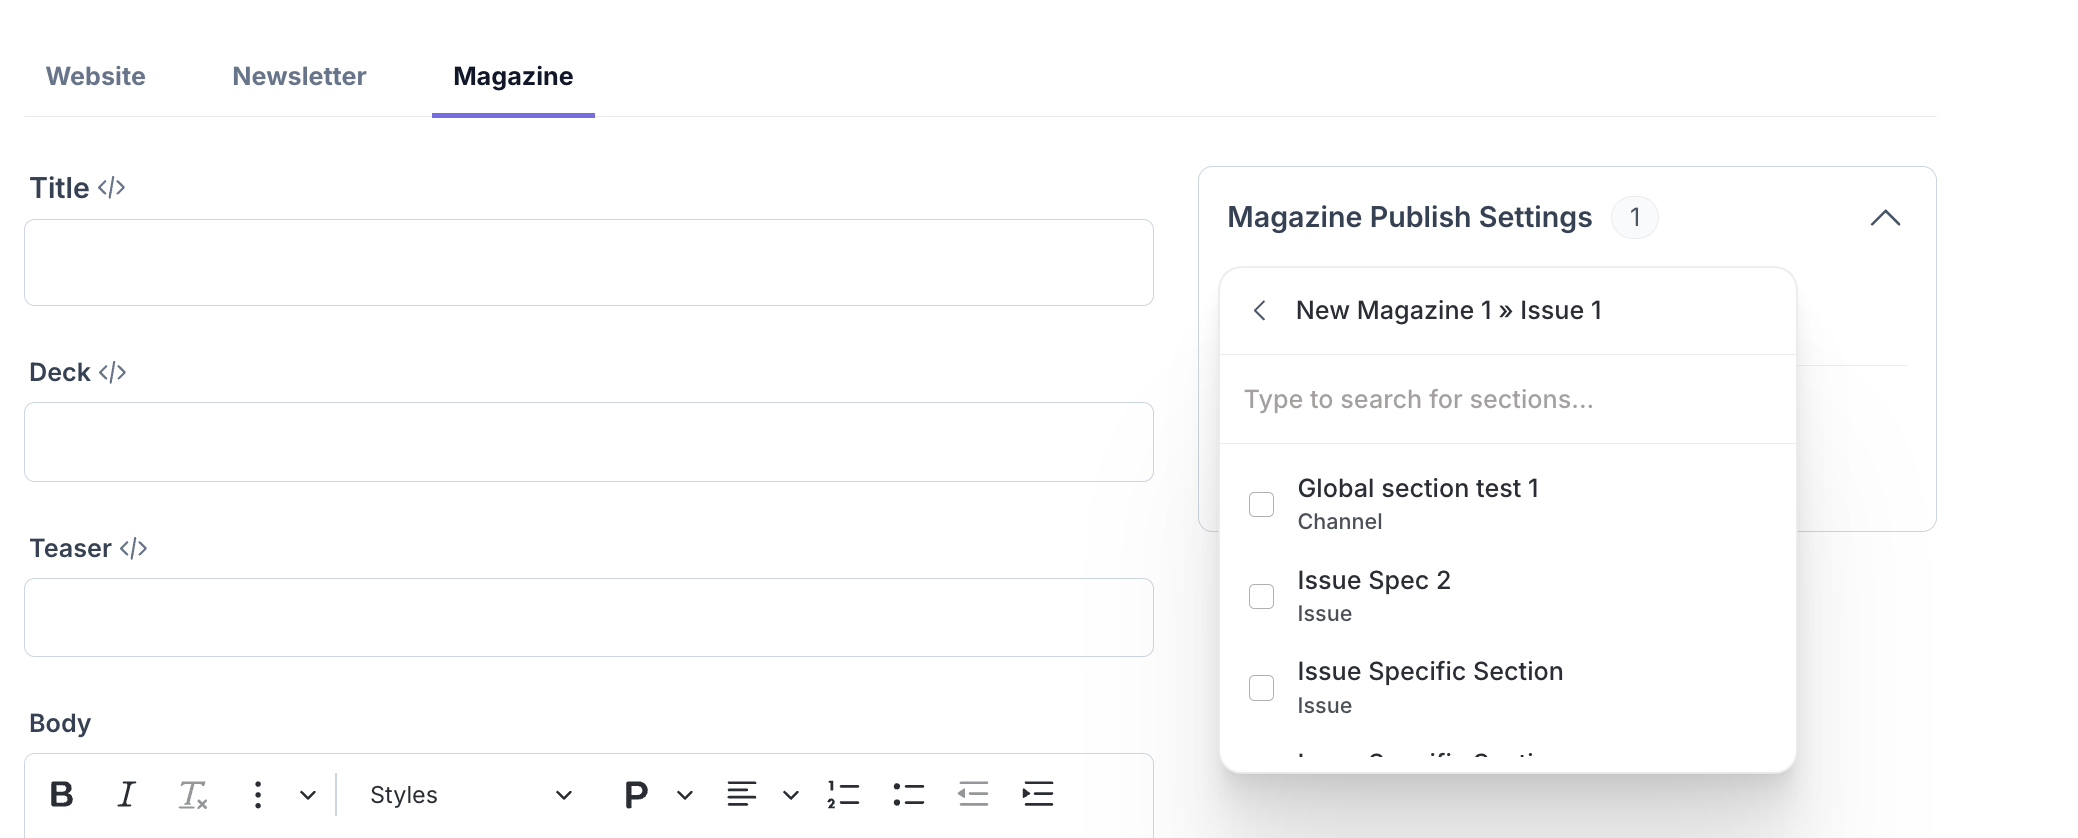Toggle HTML source for the Title field
This screenshot has height=838, width=2078.
tap(111, 188)
